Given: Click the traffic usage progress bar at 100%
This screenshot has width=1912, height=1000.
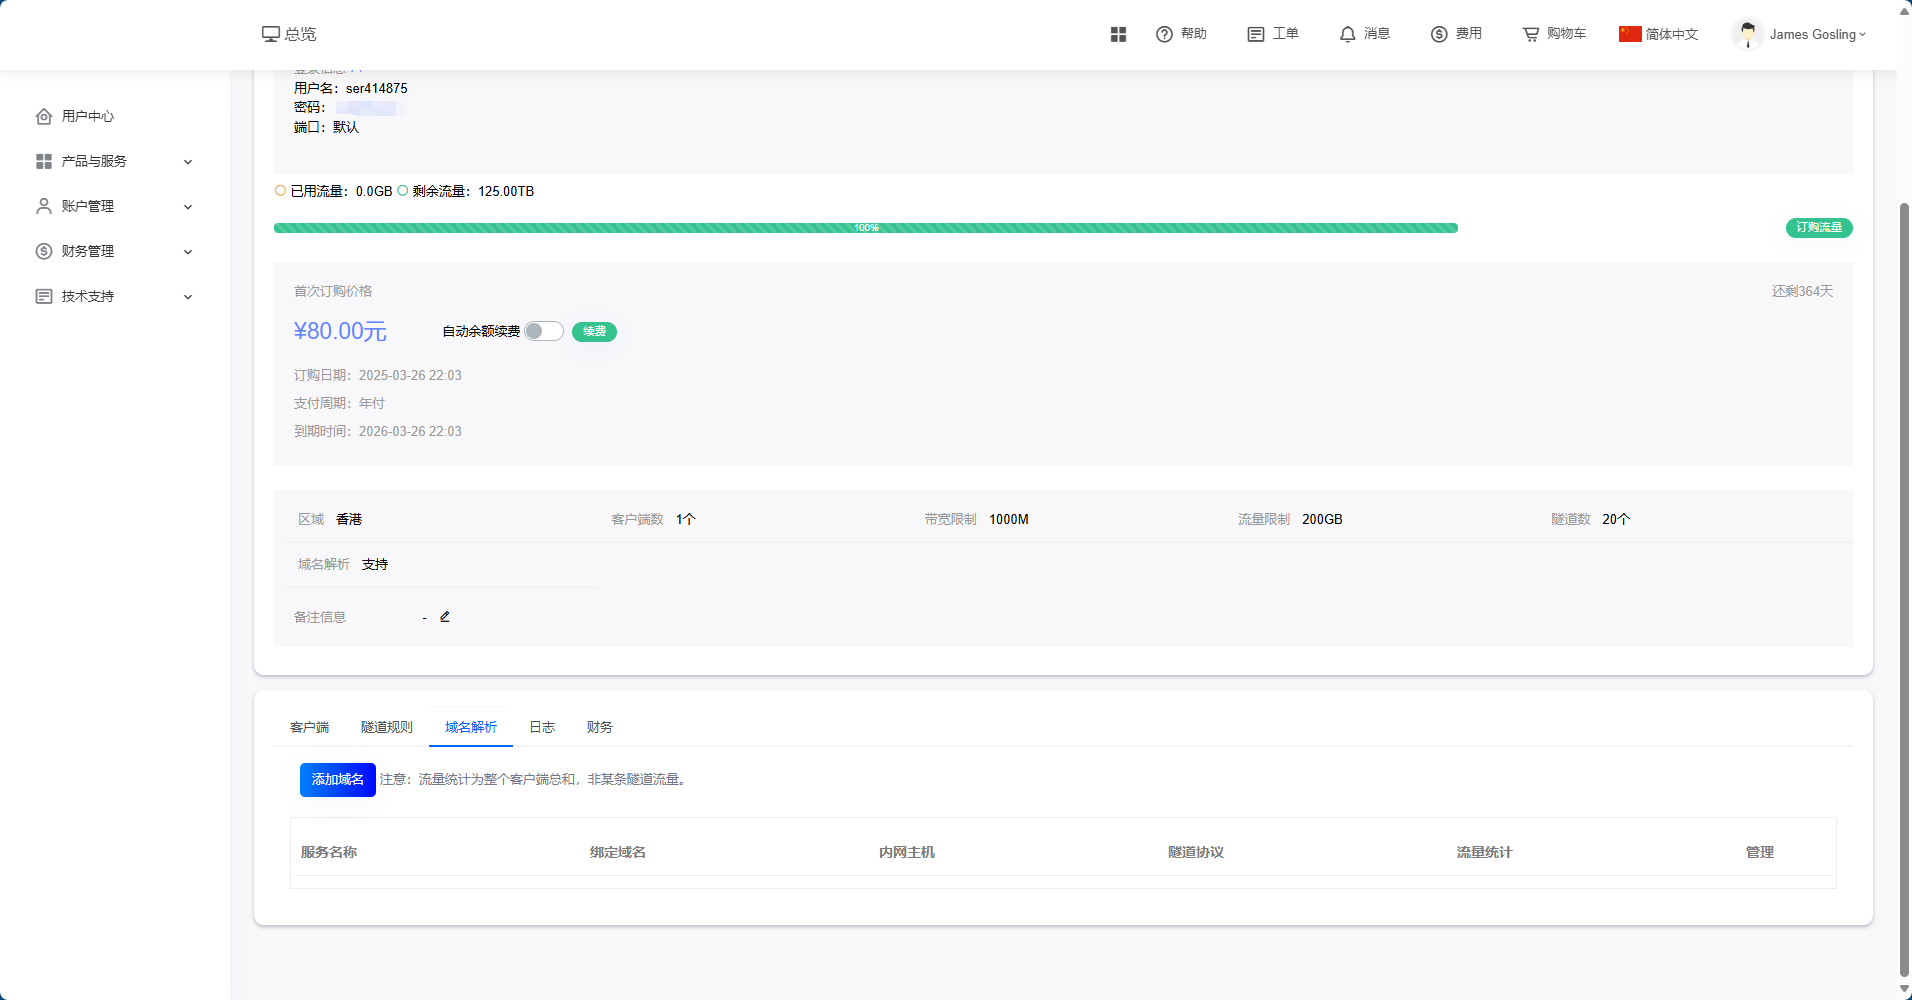Looking at the screenshot, I should click(866, 228).
